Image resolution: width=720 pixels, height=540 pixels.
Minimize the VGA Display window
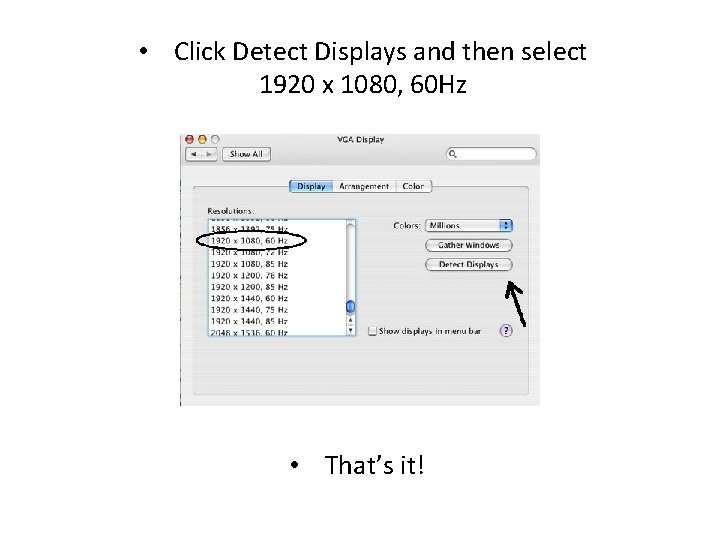coord(202,139)
